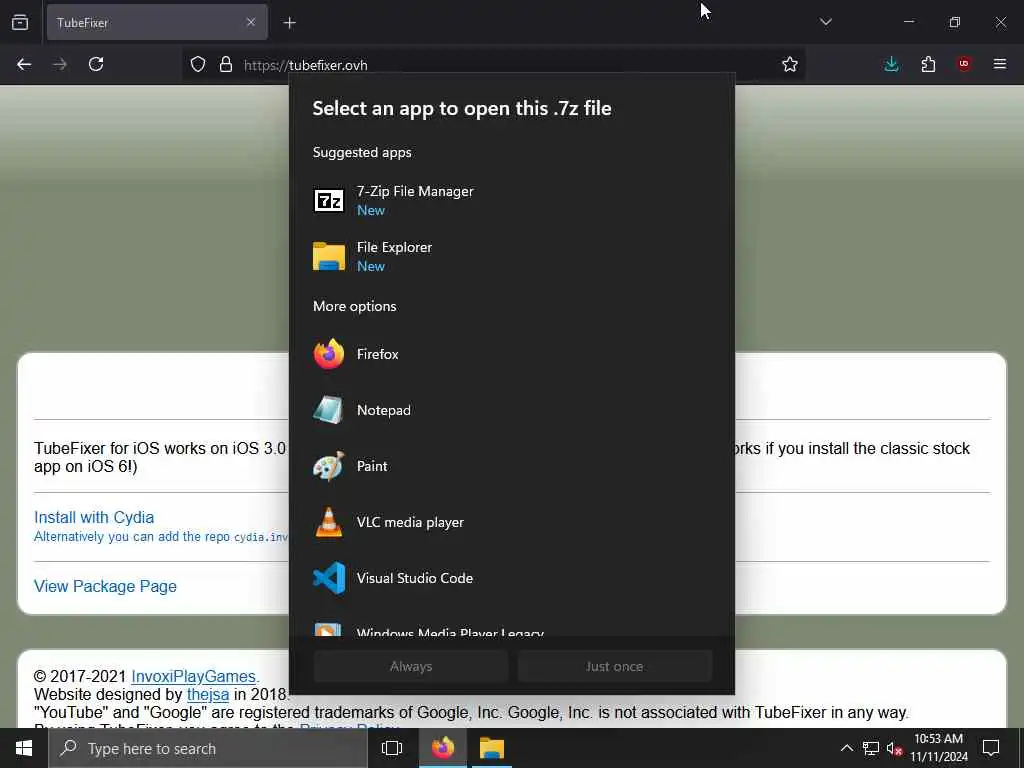Open the notification center icon

(991, 748)
